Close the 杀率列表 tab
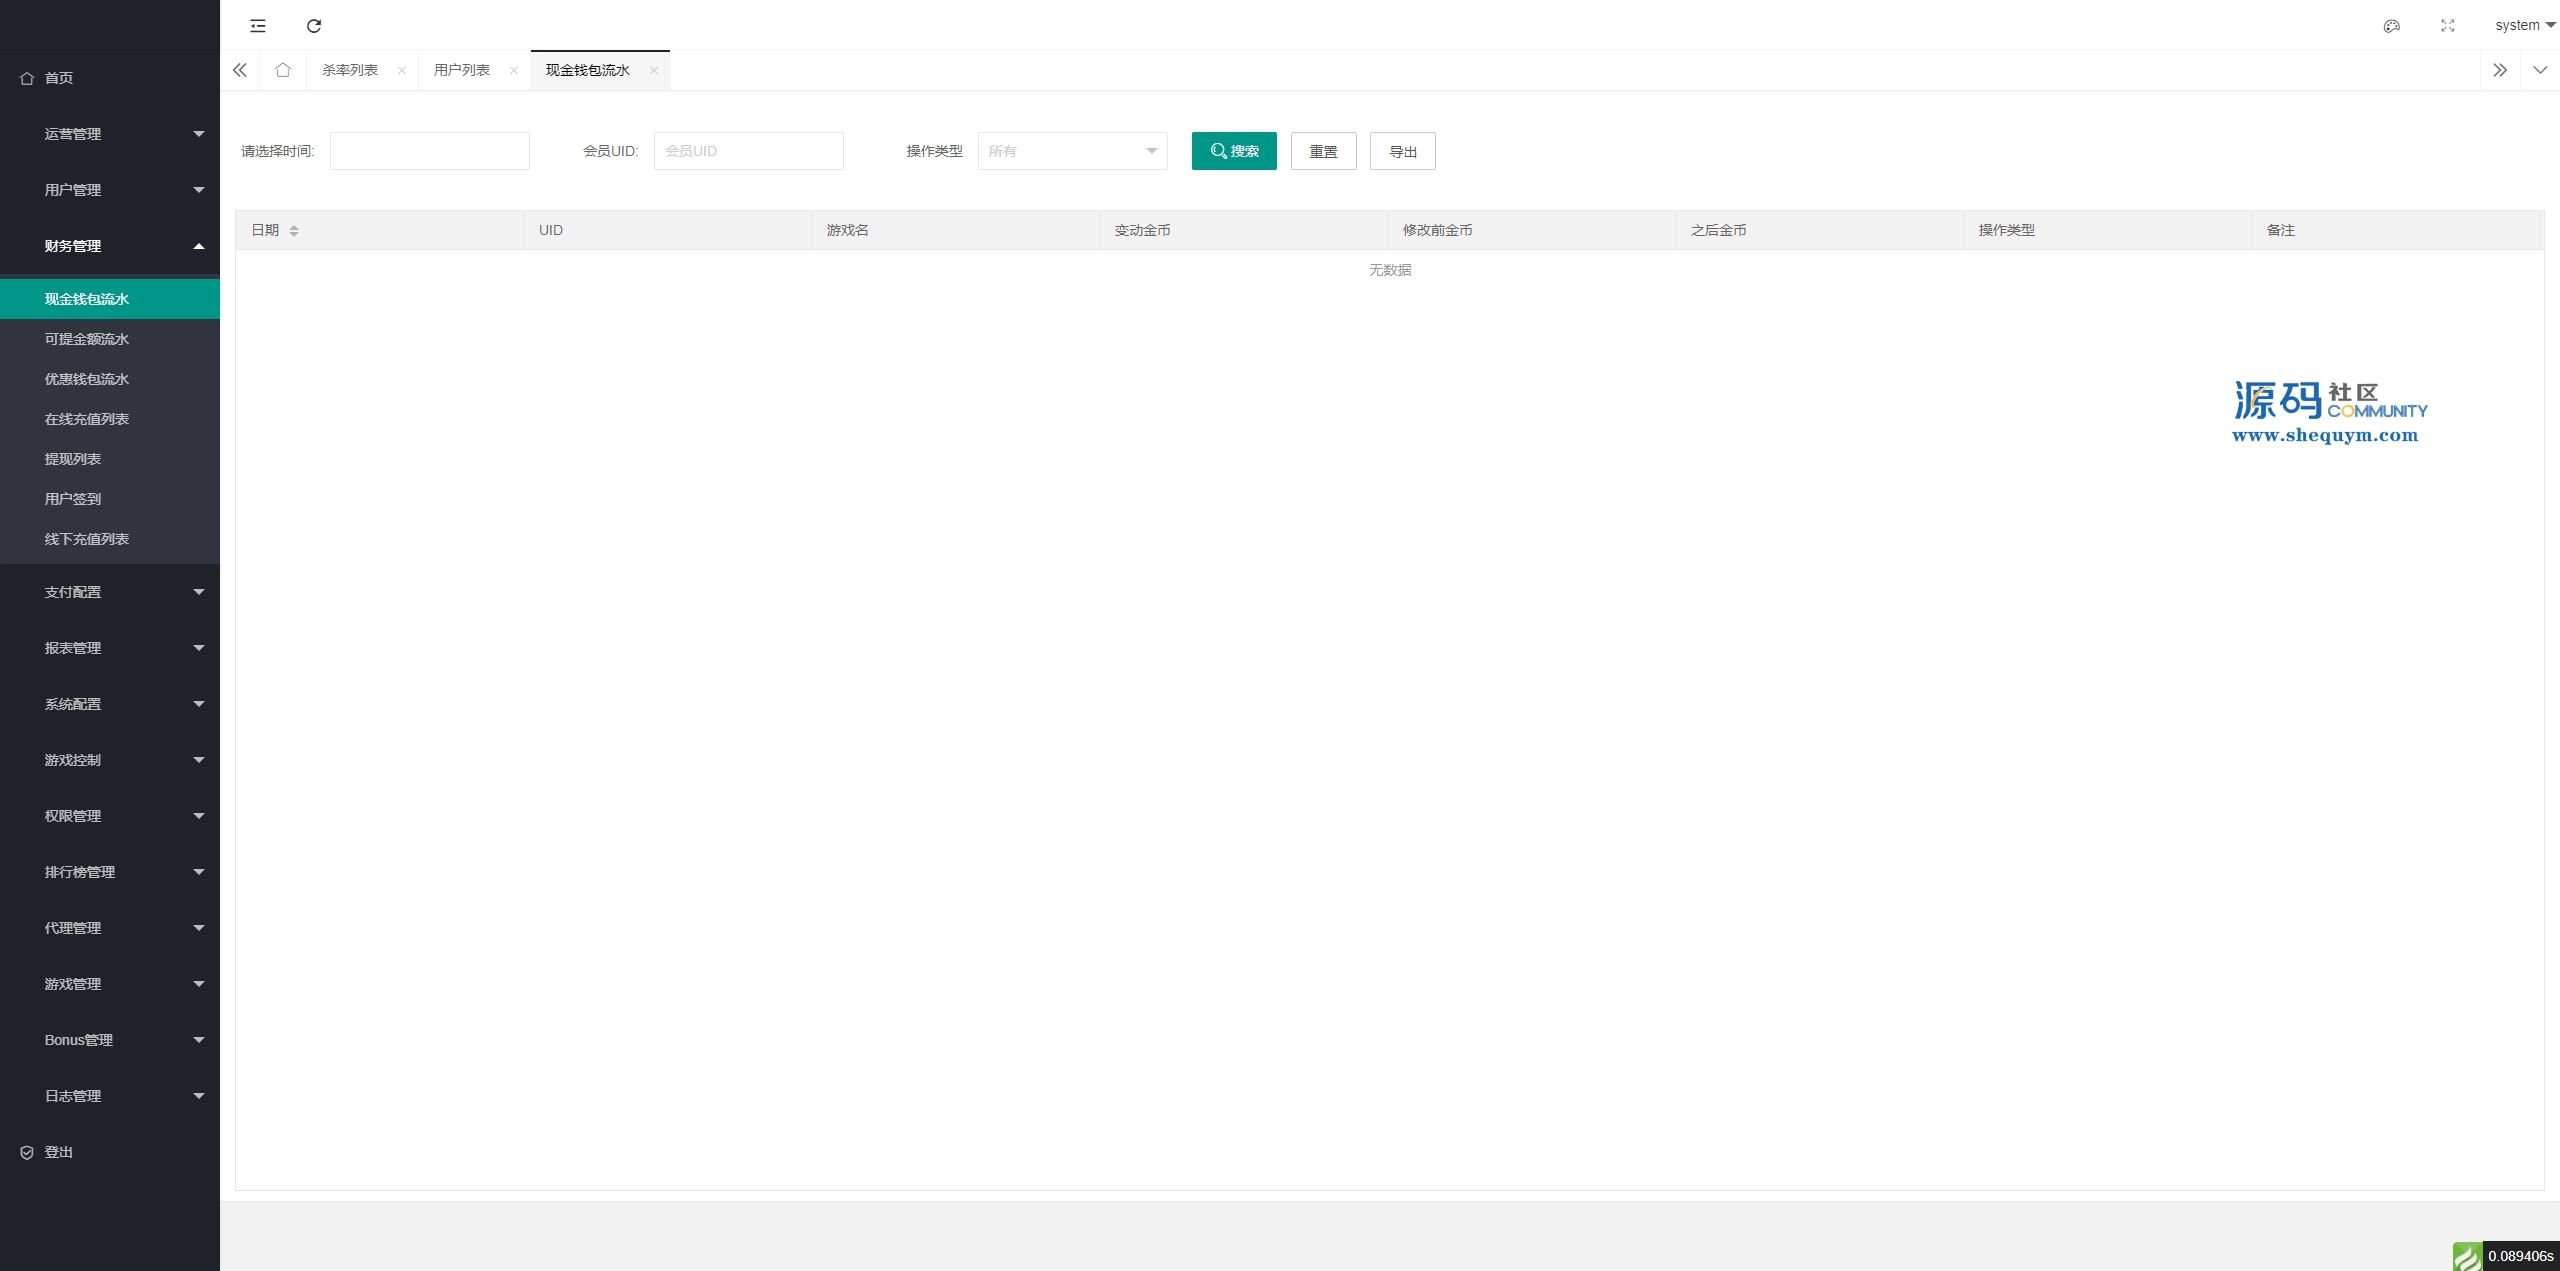This screenshot has width=2560, height=1271. (x=402, y=70)
